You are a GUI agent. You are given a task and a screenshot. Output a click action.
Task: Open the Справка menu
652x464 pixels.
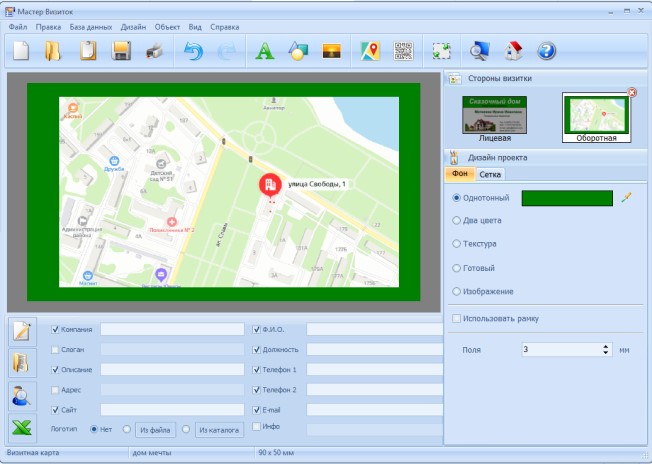point(225,27)
